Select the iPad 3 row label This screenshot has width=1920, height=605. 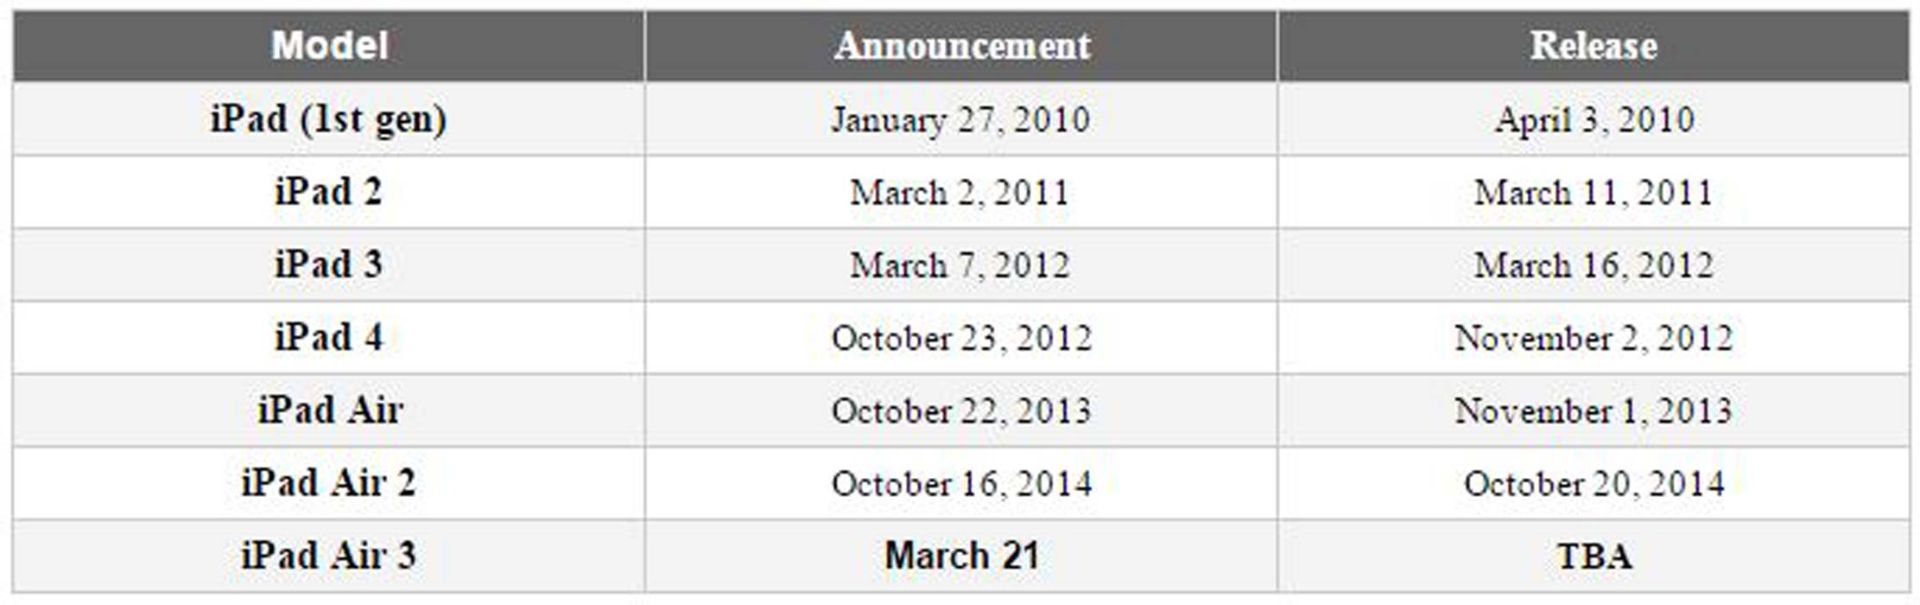[x=329, y=265]
